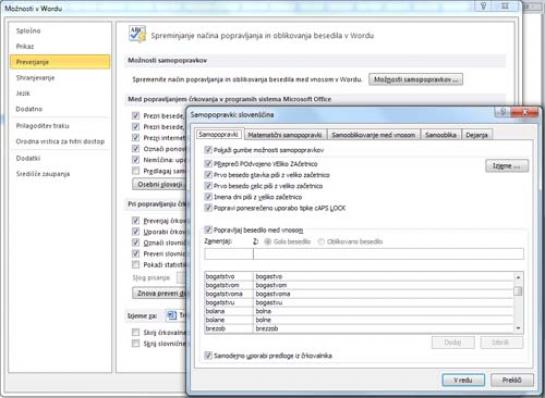This screenshot has height=398, width=545.
Task: Select bolana row in replacement list
Action: [359, 311]
